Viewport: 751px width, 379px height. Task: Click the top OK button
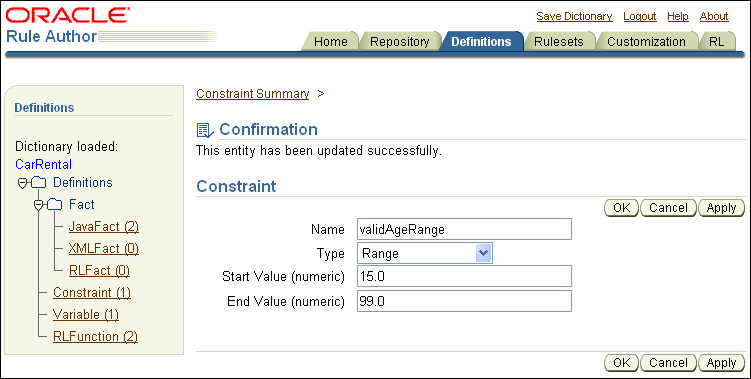pos(621,208)
